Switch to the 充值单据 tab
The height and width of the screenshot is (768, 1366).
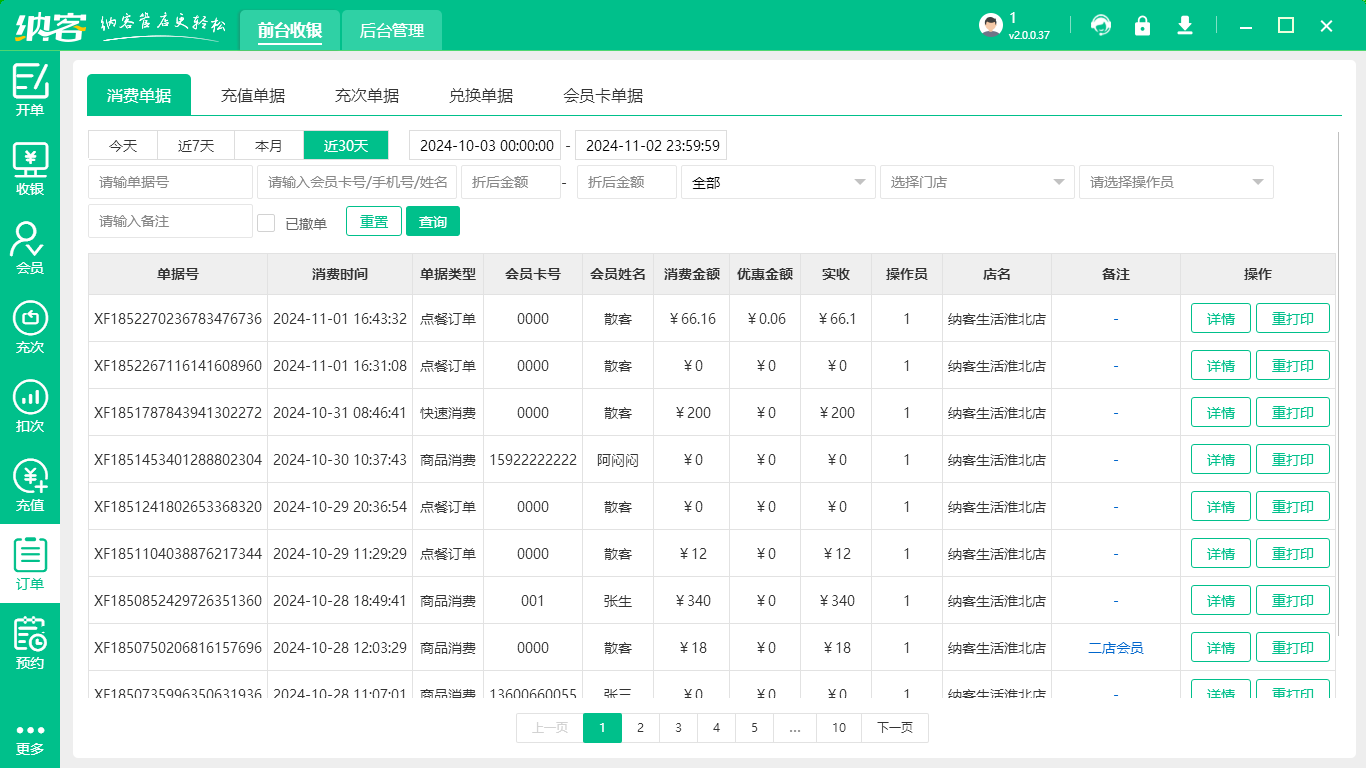253,96
